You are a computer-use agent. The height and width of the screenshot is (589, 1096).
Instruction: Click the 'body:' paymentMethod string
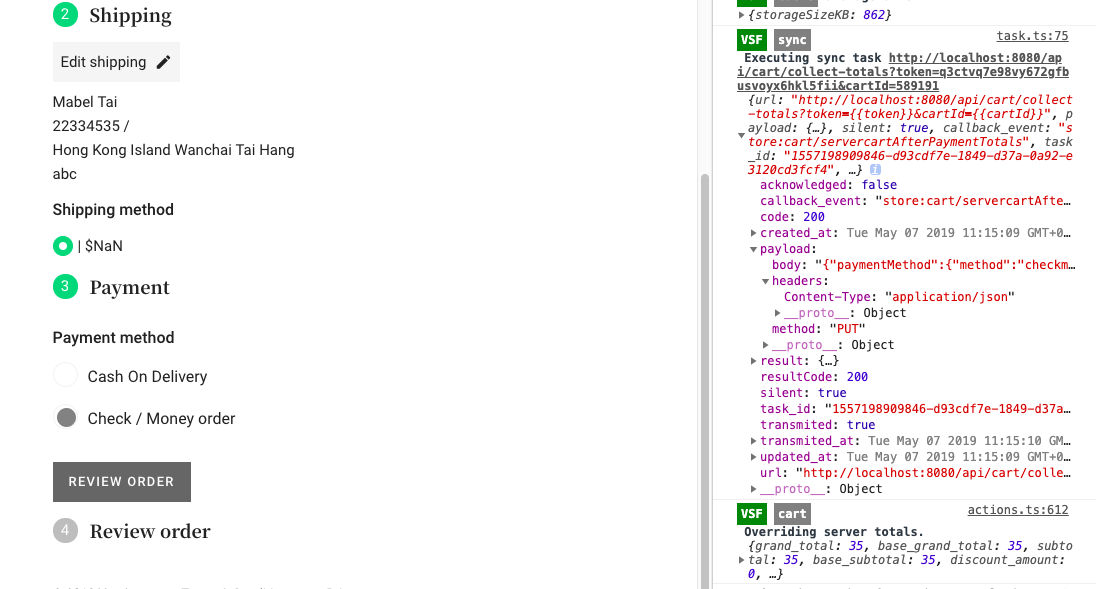[945, 265]
